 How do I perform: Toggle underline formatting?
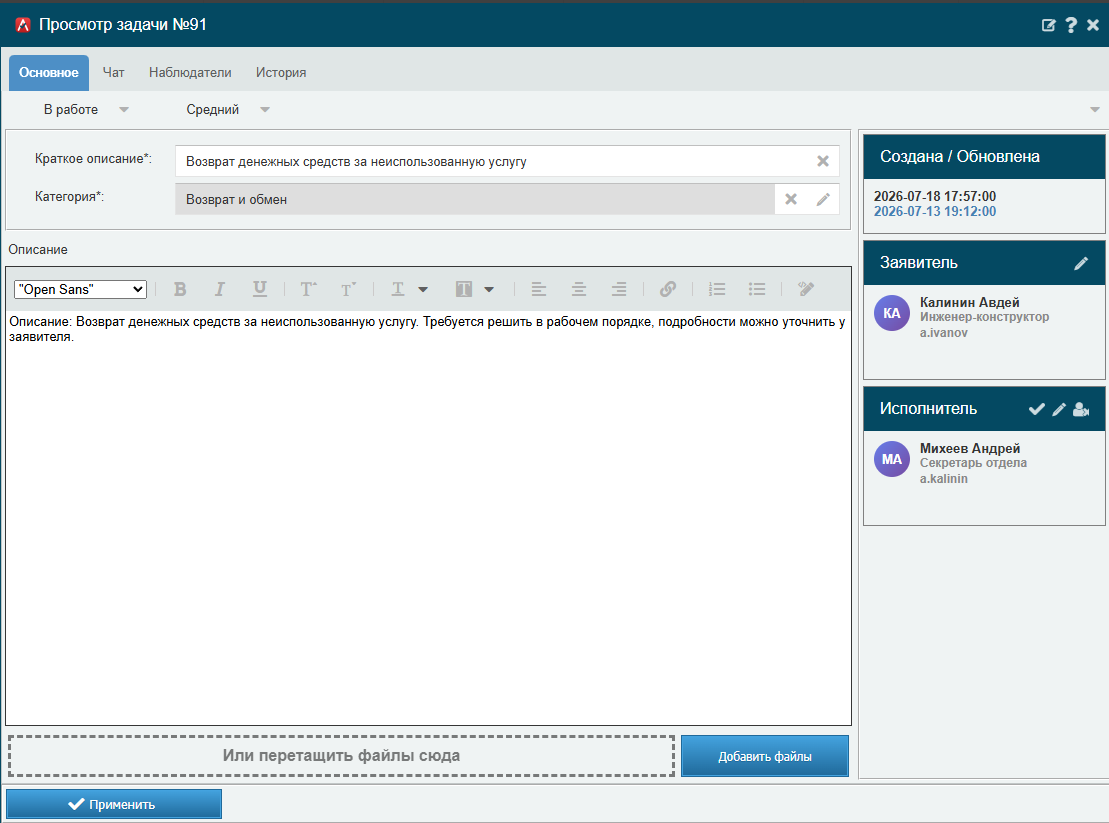click(x=260, y=289)
